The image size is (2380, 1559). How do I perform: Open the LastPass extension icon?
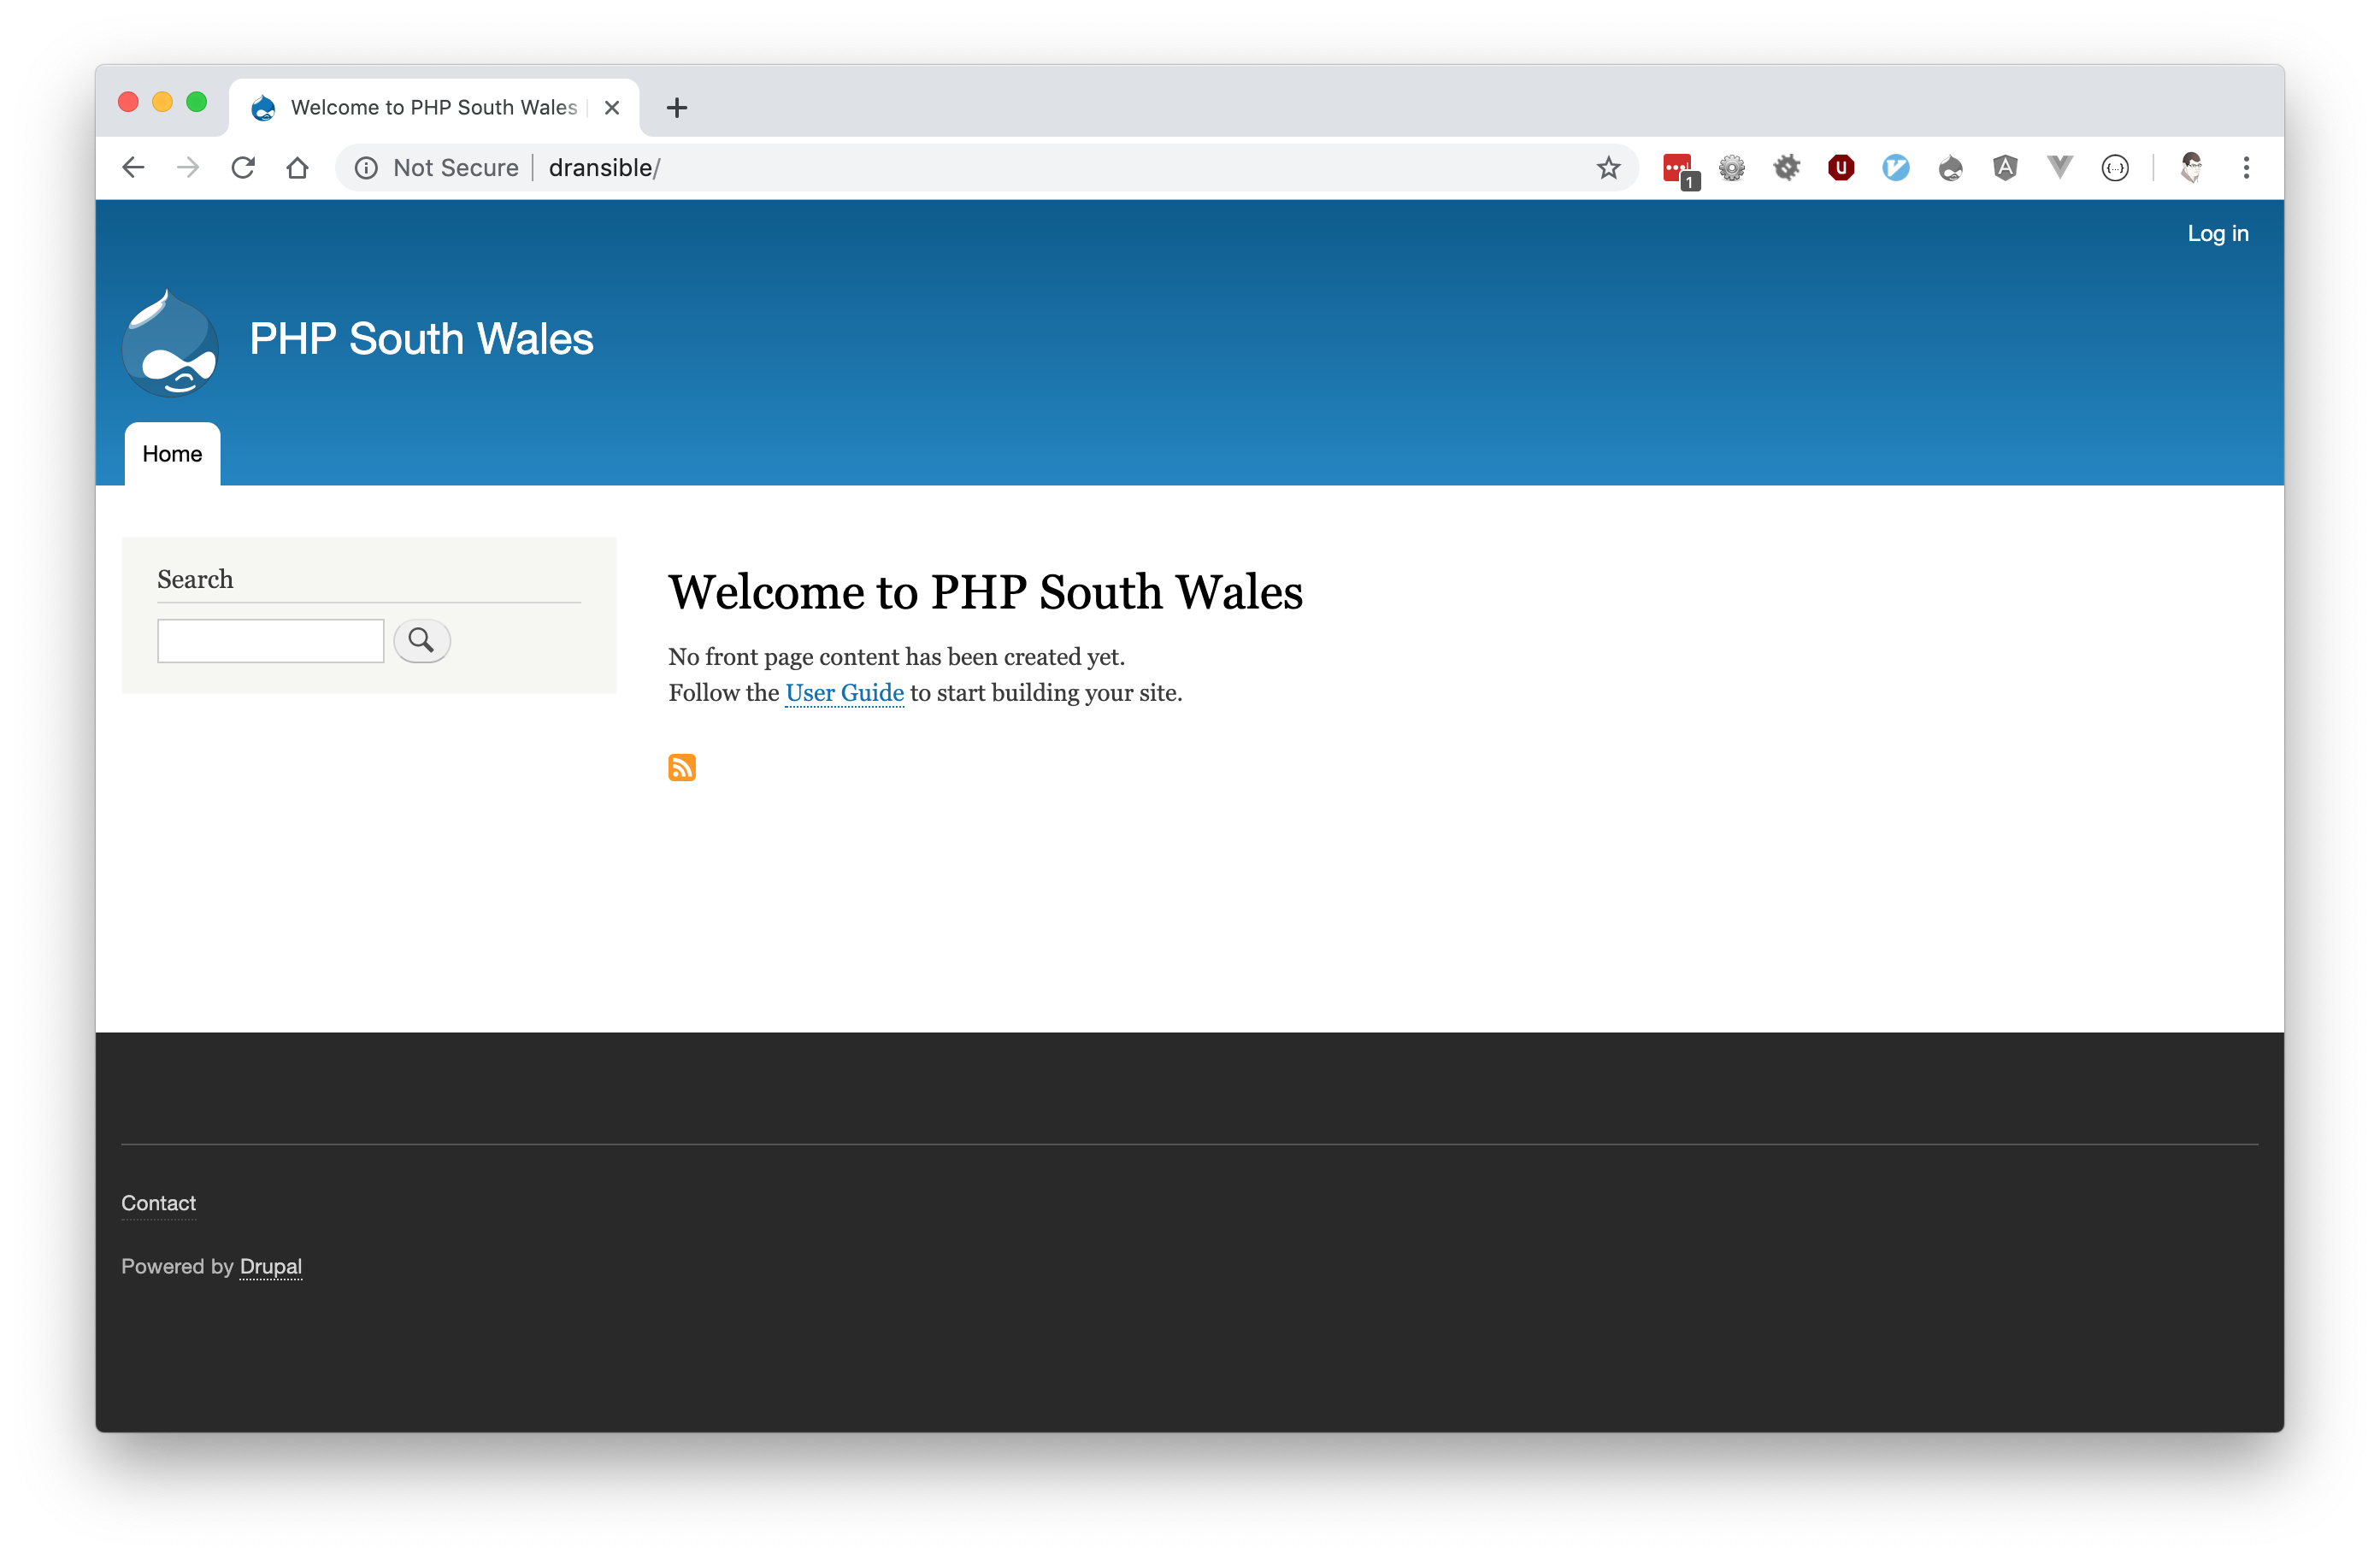point(1677,168)
